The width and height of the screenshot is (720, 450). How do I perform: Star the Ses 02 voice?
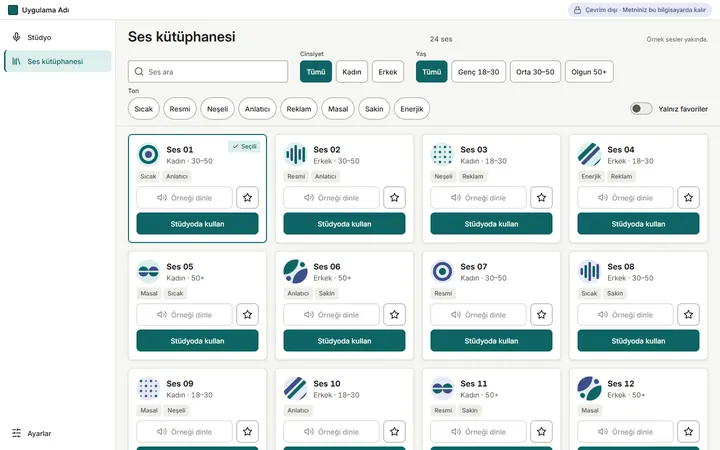coord(394,197)
